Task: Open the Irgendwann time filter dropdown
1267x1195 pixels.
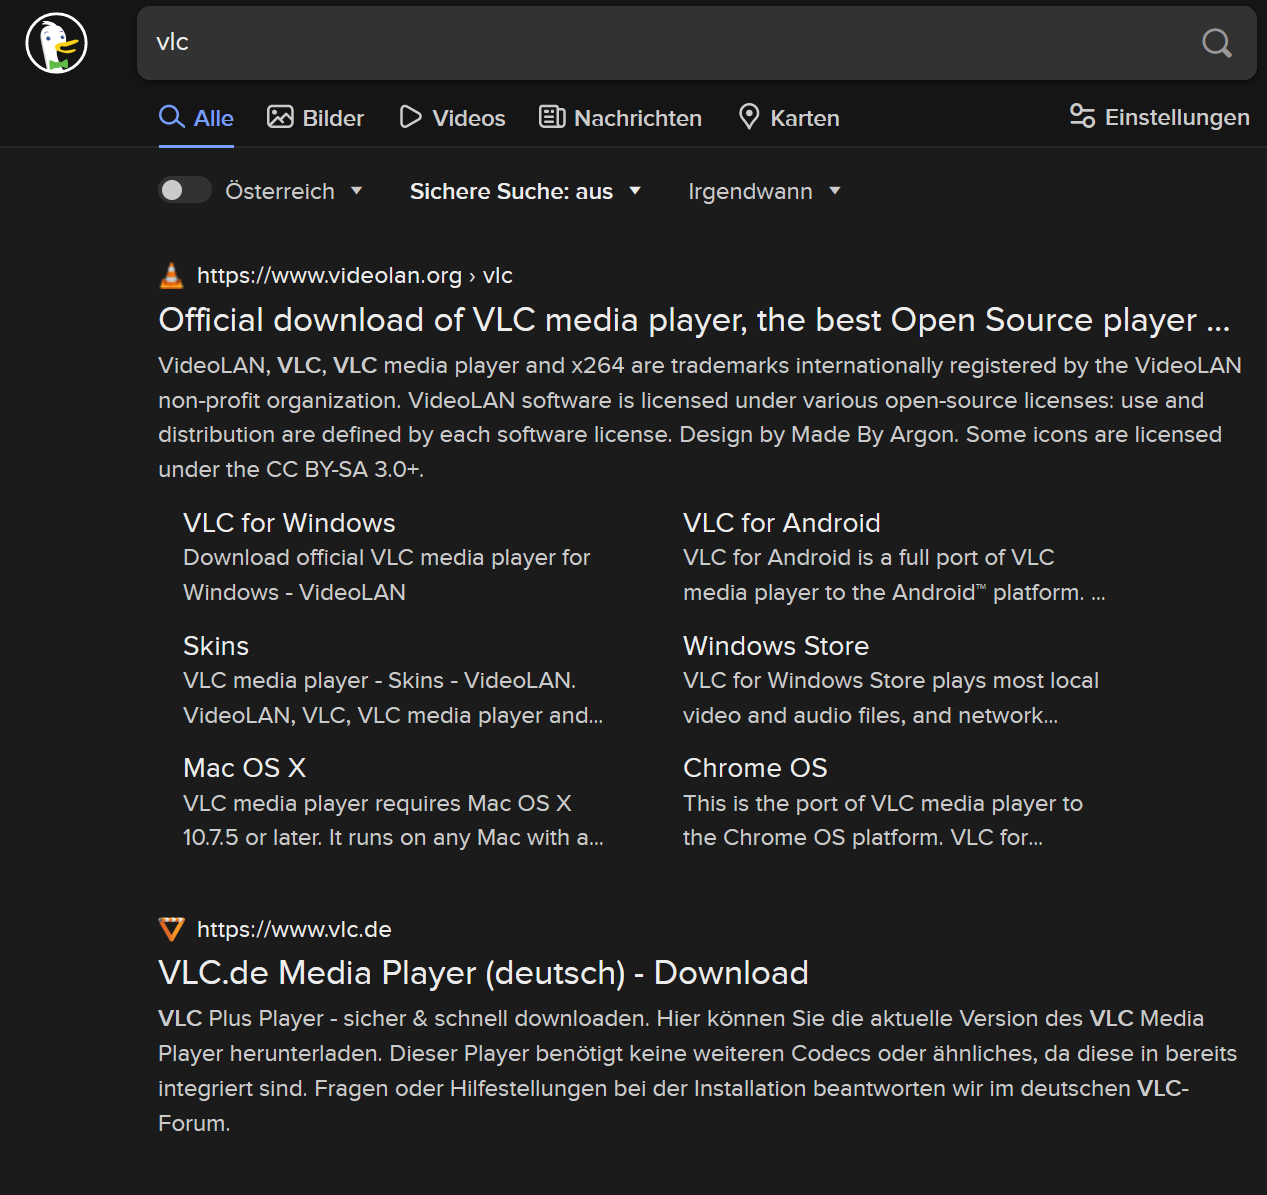Action: pos(764,191)
